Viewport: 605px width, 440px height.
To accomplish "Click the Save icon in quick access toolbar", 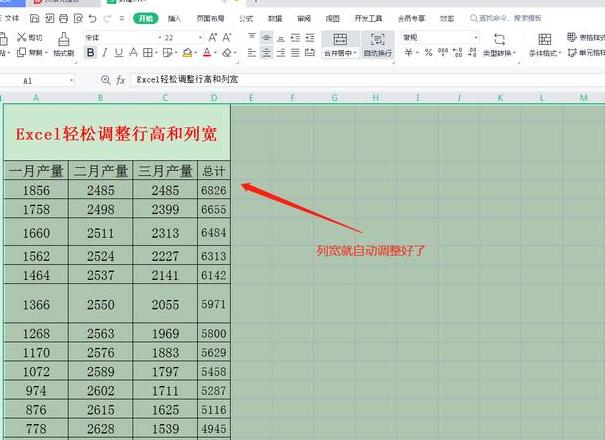I will click(x=34, y=18).
